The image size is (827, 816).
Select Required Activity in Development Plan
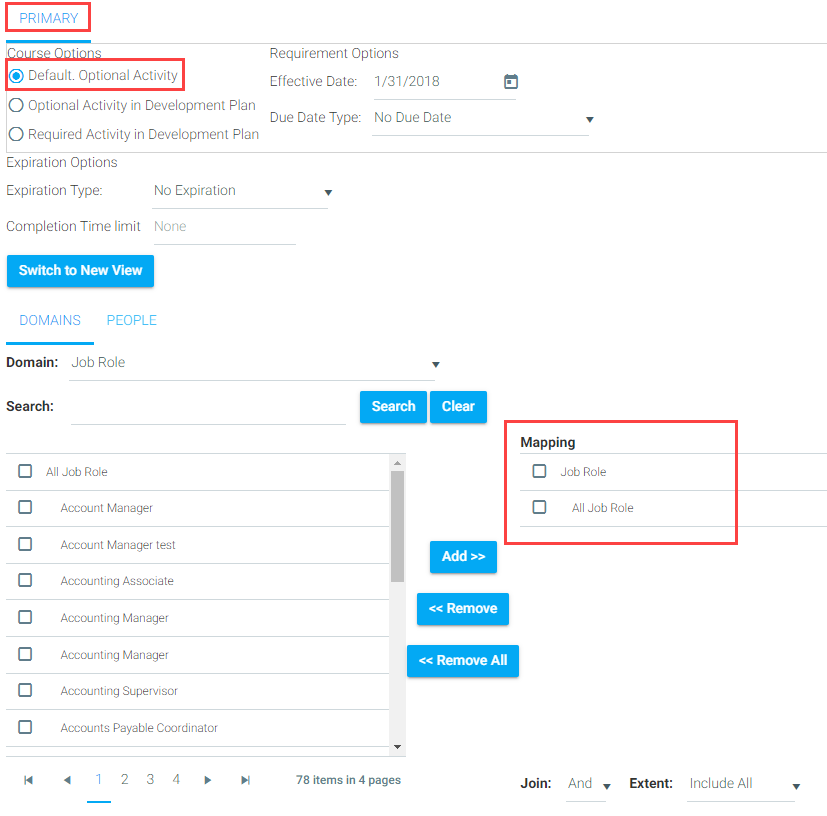[x=16, y=134]
